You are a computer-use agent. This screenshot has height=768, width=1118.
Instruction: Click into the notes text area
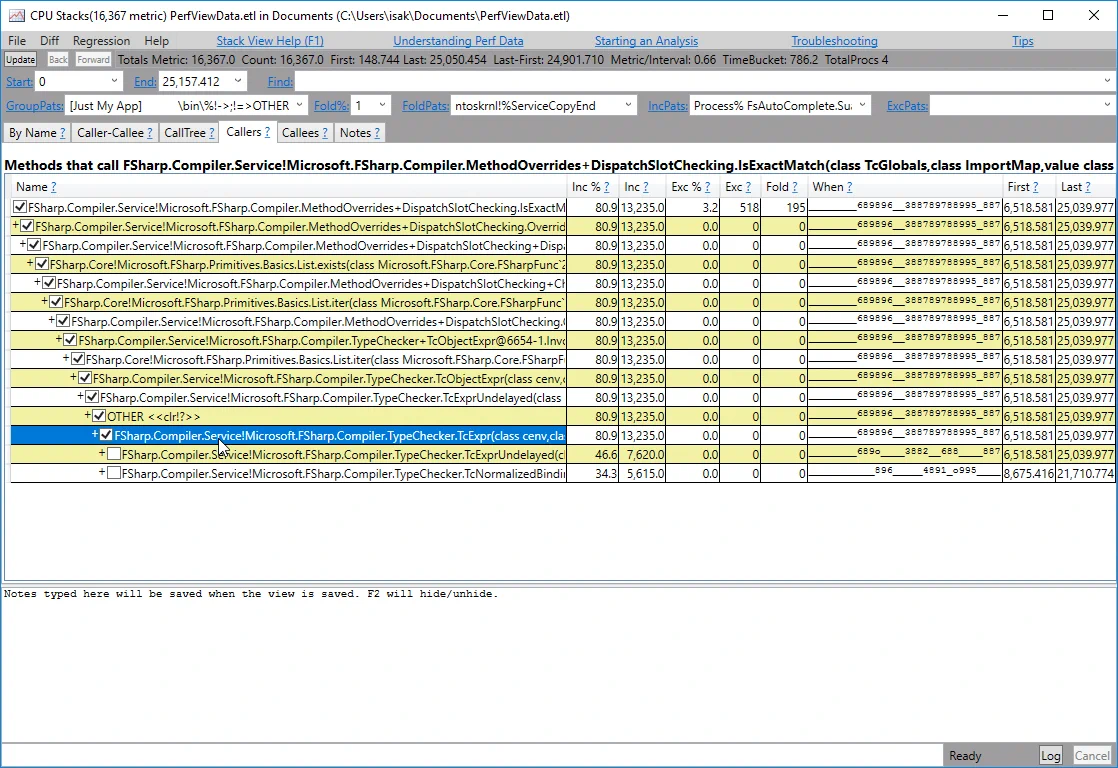coord(559,663)
